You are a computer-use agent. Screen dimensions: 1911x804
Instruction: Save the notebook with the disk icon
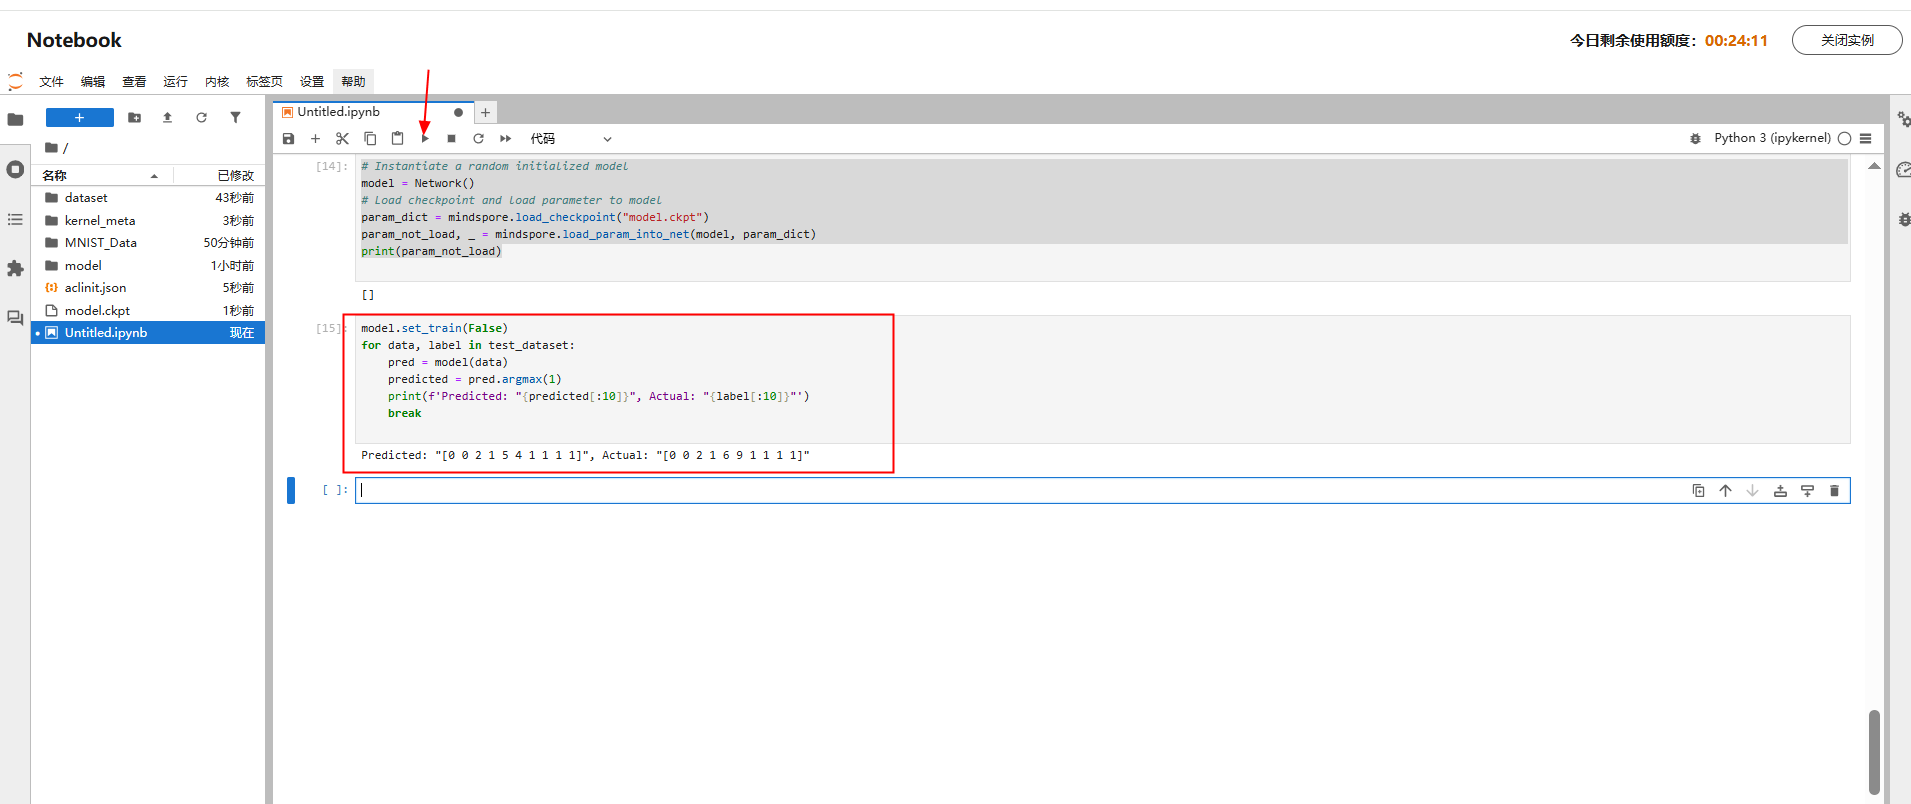click(288, 139)
